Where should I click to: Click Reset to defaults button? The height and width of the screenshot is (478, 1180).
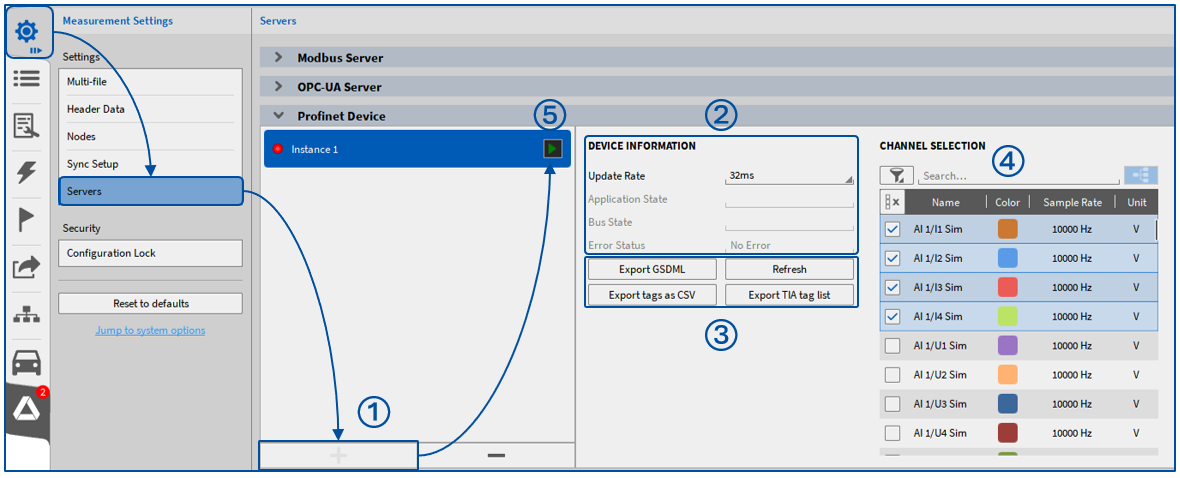coord(151,303)
